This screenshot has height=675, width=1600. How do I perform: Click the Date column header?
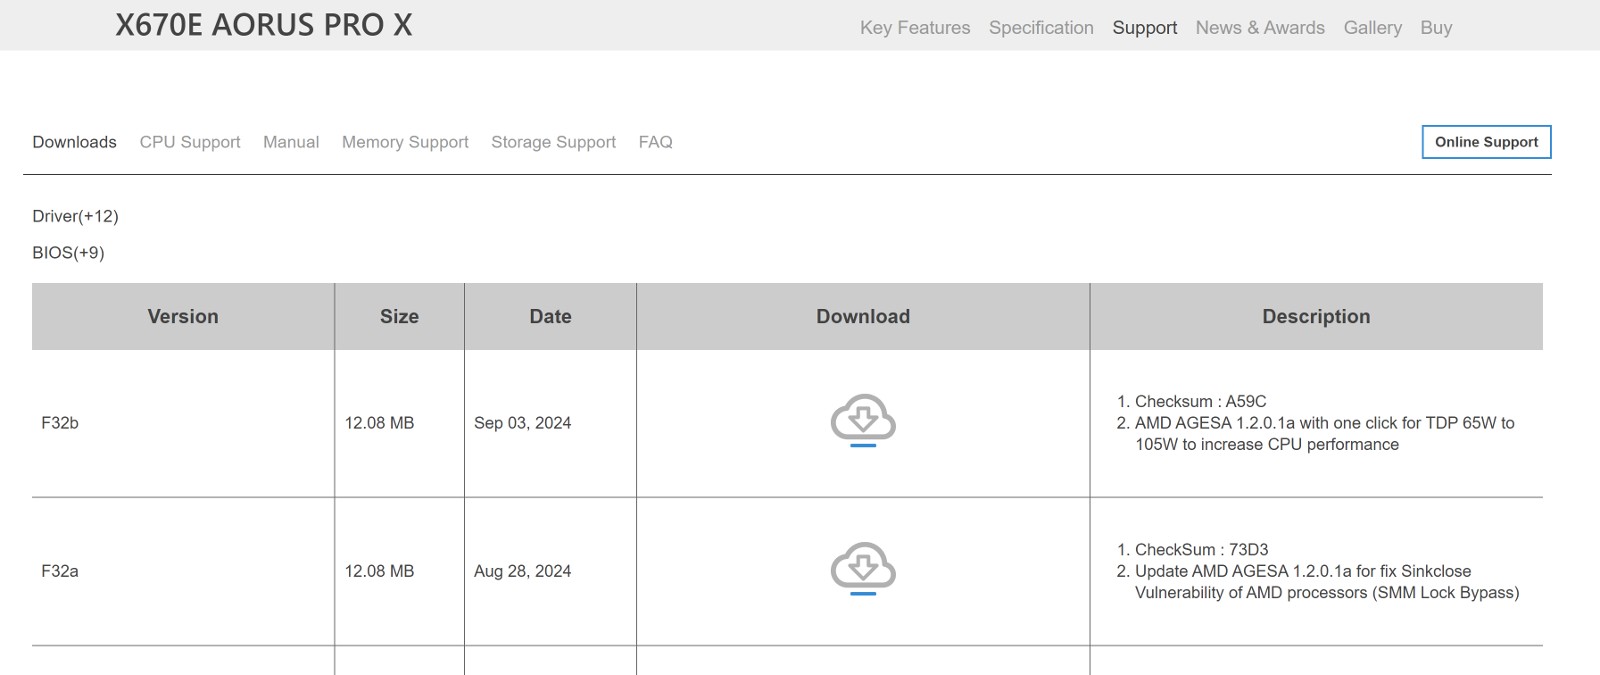tap(550, 316)
